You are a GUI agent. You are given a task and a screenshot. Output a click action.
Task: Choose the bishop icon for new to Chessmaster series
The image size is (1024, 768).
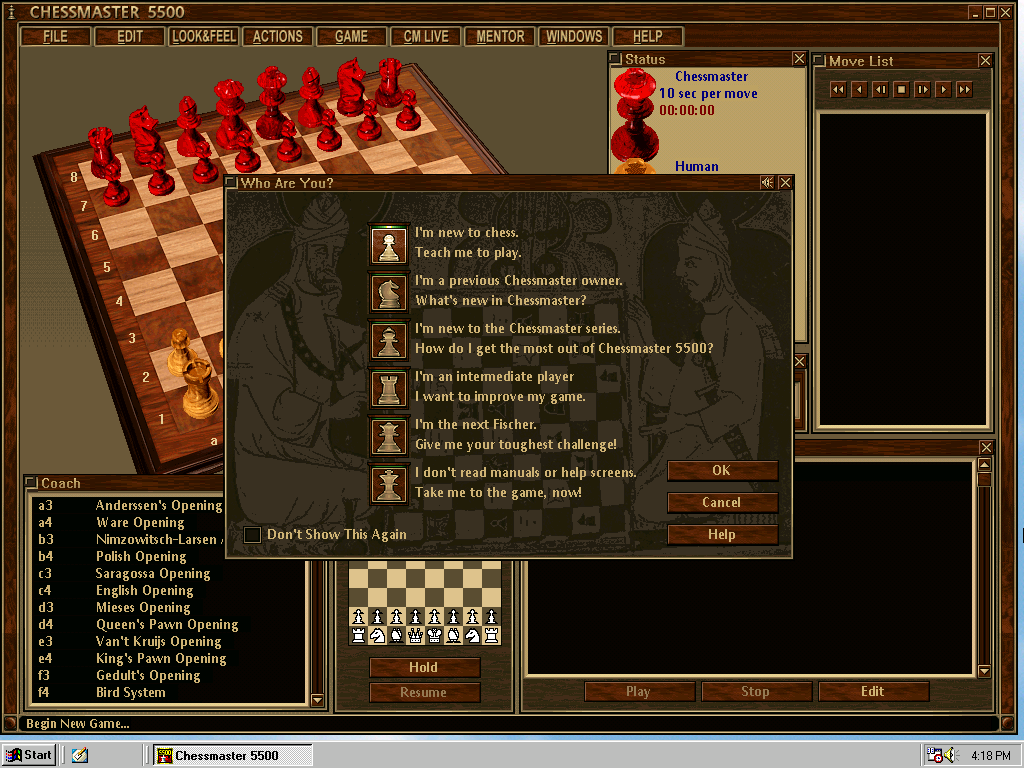coord(389,341)
